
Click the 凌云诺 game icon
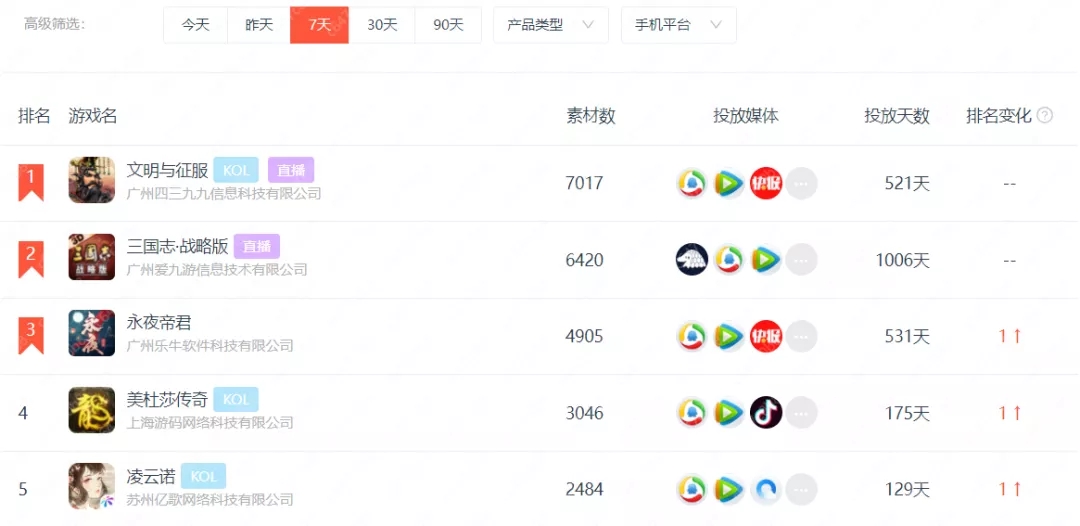pos(92,486)
